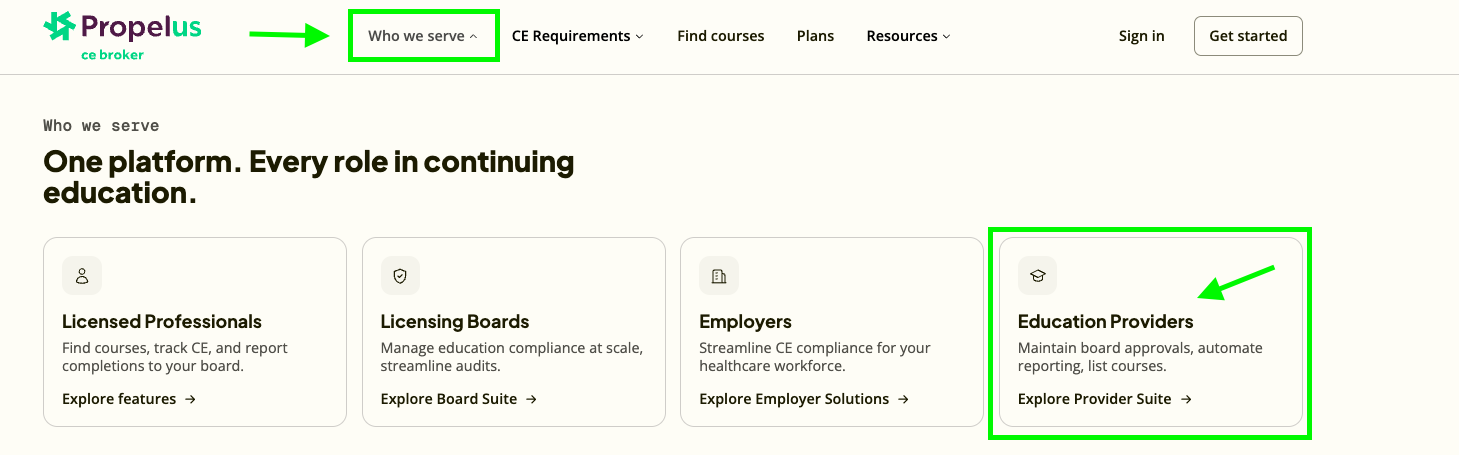Click the arrow beside Explore Board Suite
1459x455 pixels.
(531, 399)
